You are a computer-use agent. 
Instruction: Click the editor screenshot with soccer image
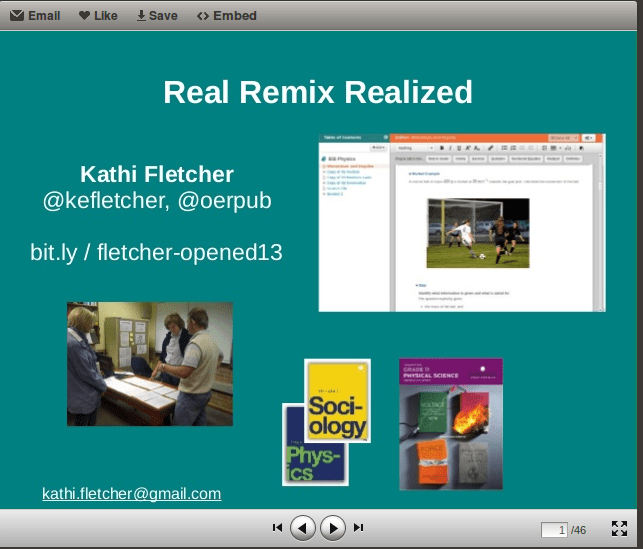[x=464, y=221]
